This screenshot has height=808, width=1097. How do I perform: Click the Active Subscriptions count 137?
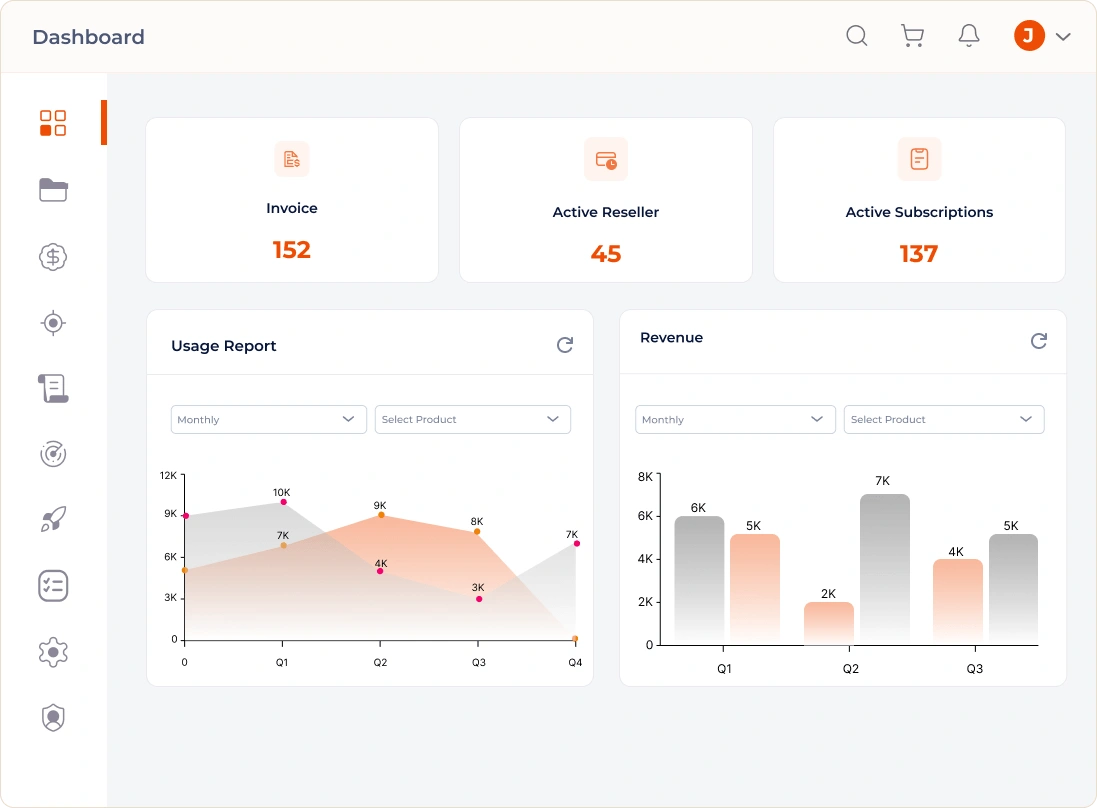point(919,253)
